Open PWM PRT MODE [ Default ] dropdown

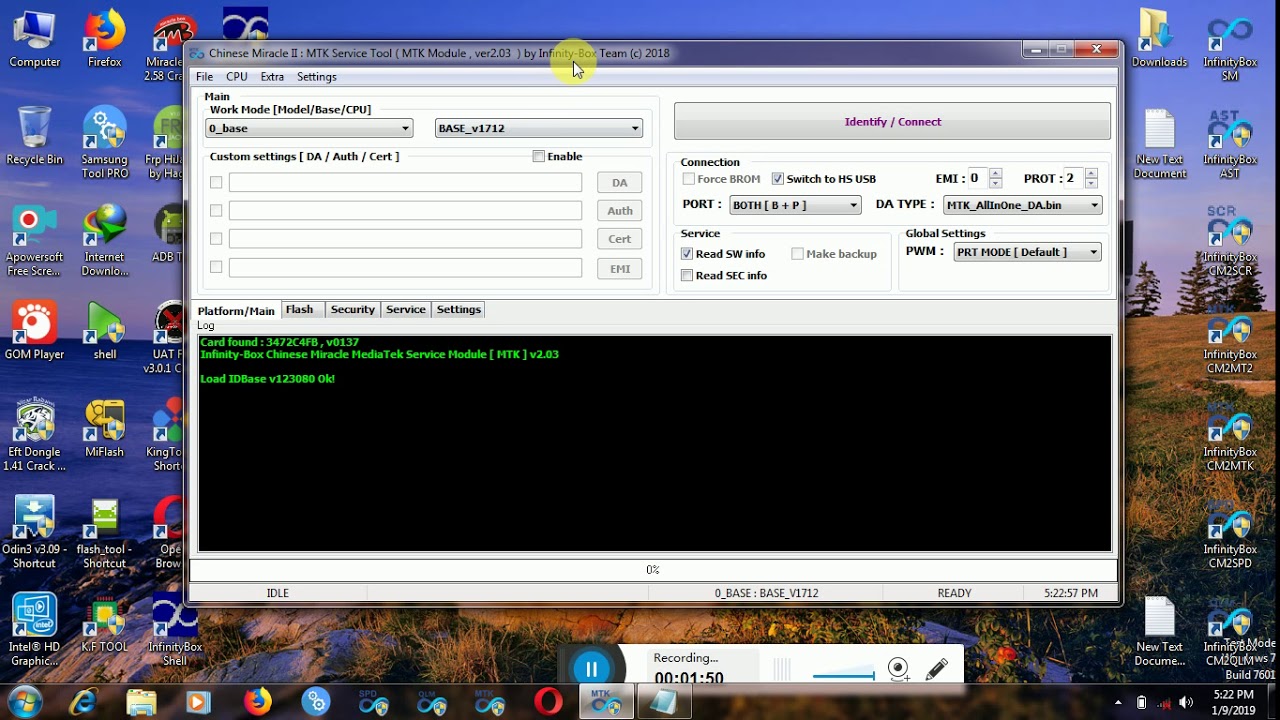[x=1027, y=252]
